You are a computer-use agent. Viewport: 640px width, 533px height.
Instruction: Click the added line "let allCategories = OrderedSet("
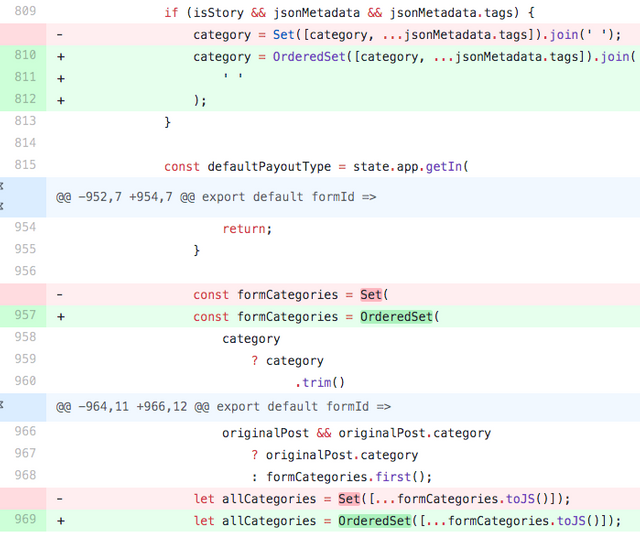tap(407, 522)
